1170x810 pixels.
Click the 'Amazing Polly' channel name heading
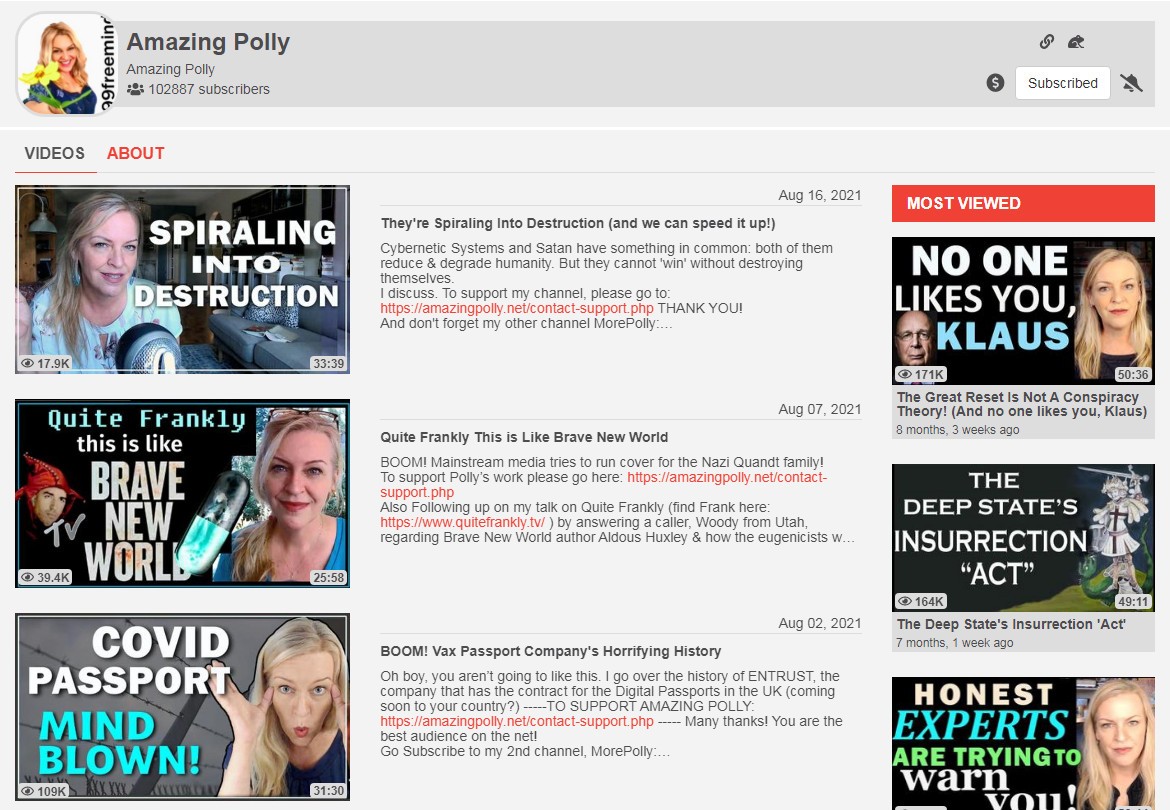coord(208,42)
